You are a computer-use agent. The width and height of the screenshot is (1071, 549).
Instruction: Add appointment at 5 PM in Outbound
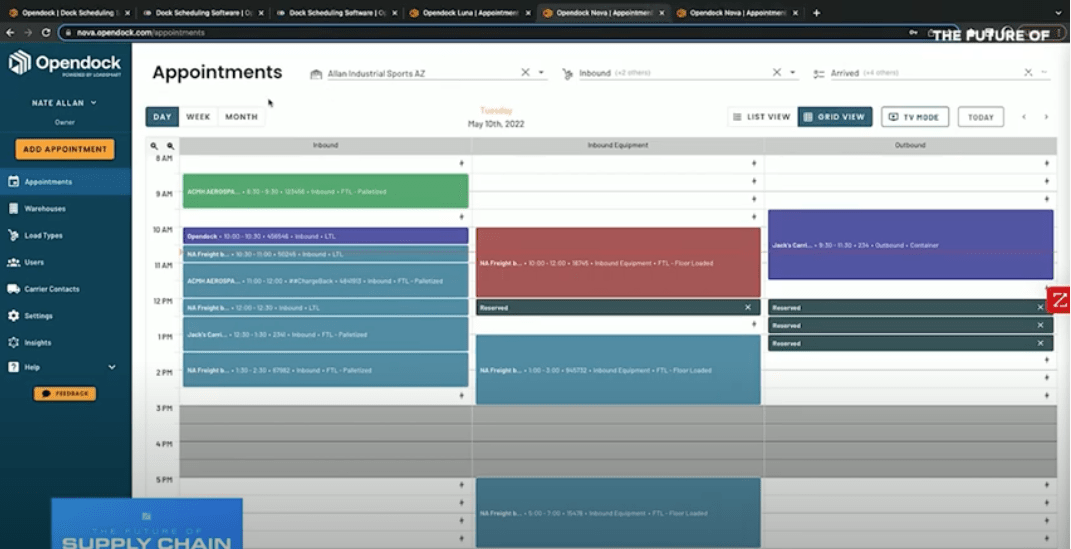pyautogui.click(x=1046, y=485)
